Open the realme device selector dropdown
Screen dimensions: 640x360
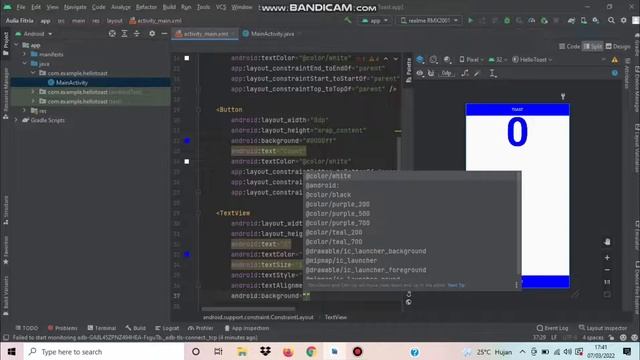429,20
